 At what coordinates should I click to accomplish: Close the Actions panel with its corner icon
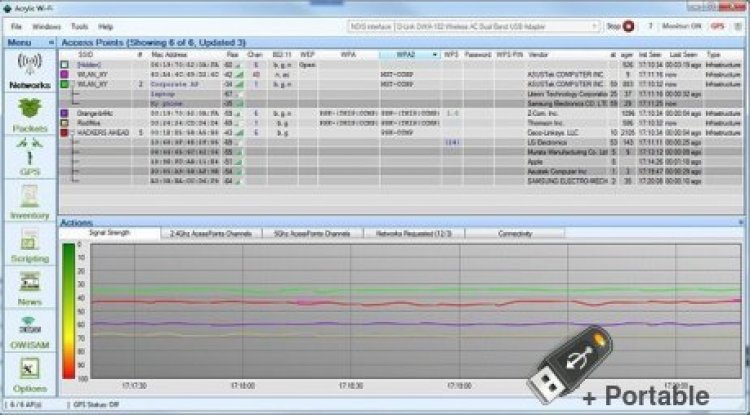741,222
